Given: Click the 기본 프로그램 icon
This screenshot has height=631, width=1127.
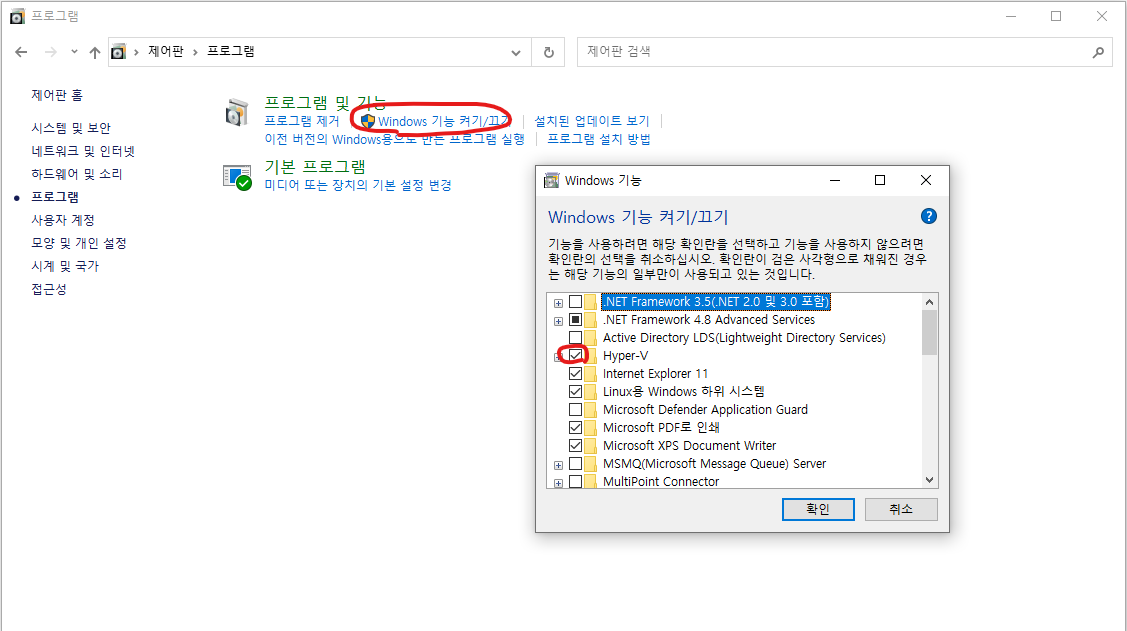Looking at the screenshot, I should (236, 177).
